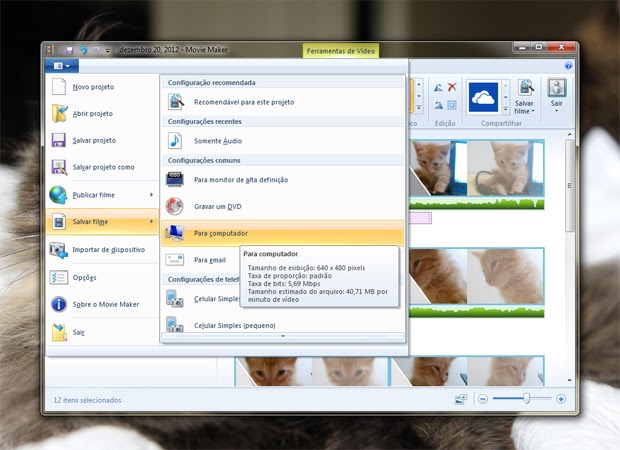Click the Publicar filme globe icon
This screenshot has width=620, height=450.
(58, 195)
